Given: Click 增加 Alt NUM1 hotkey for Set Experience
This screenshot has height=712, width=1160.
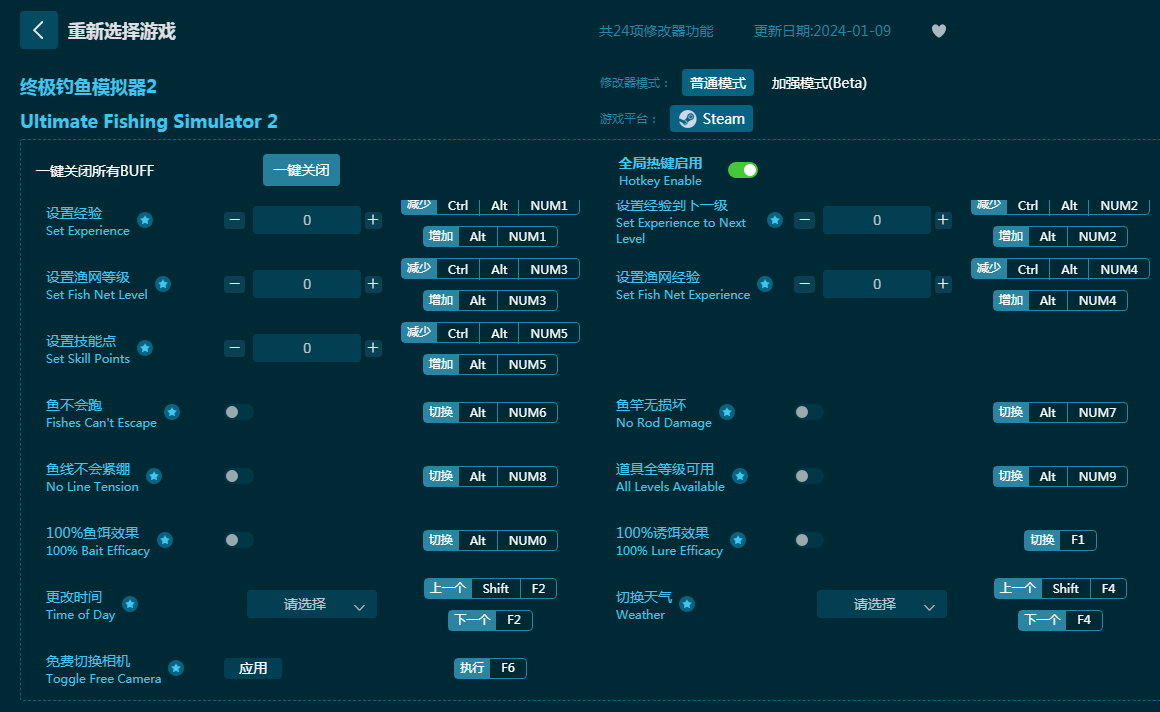Looking at the screenshot, I should click(x=490, y=237).
